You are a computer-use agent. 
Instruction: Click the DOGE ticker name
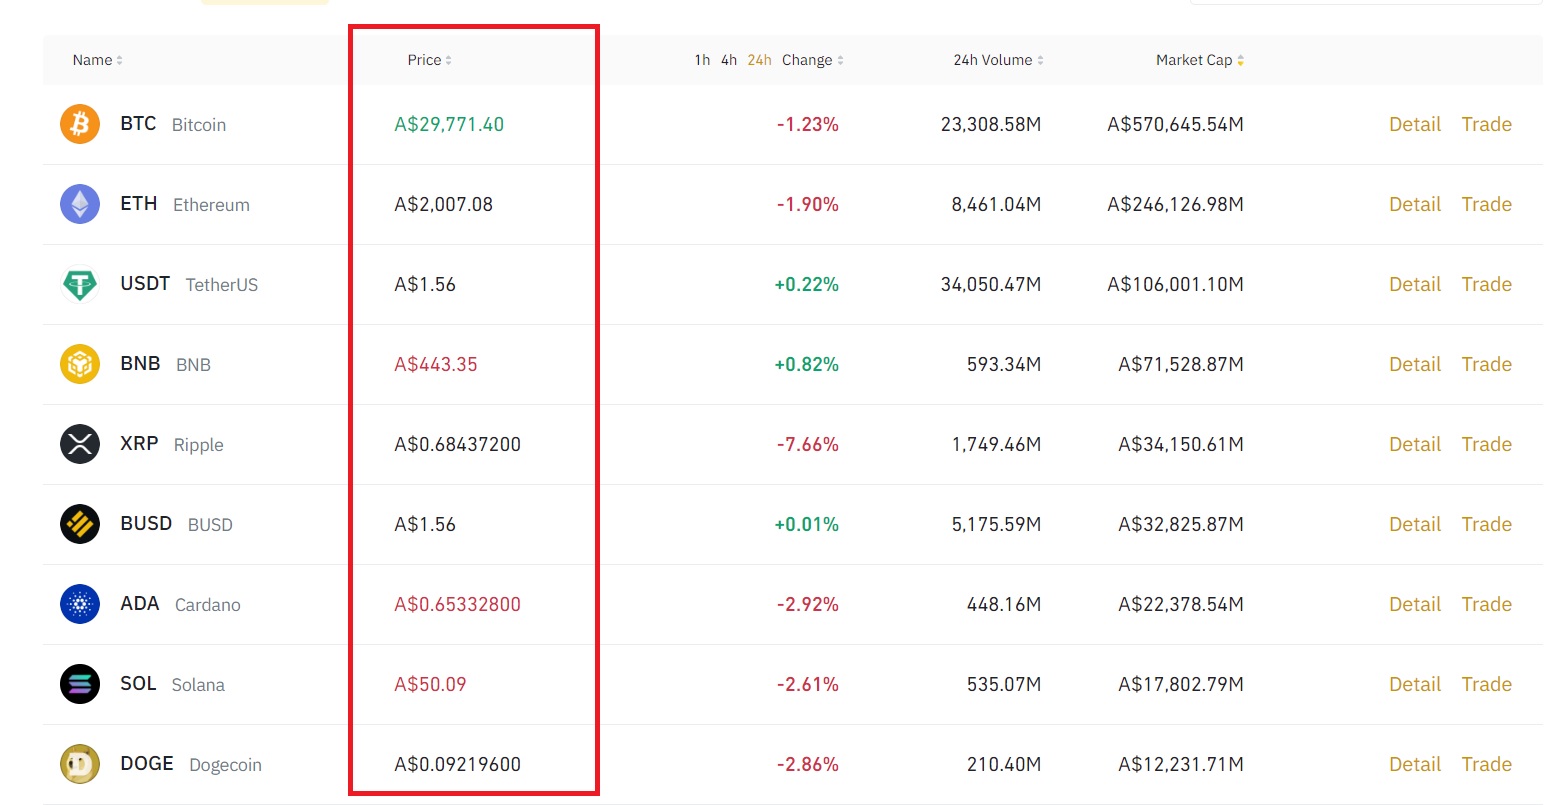click(x=147, y=763)
